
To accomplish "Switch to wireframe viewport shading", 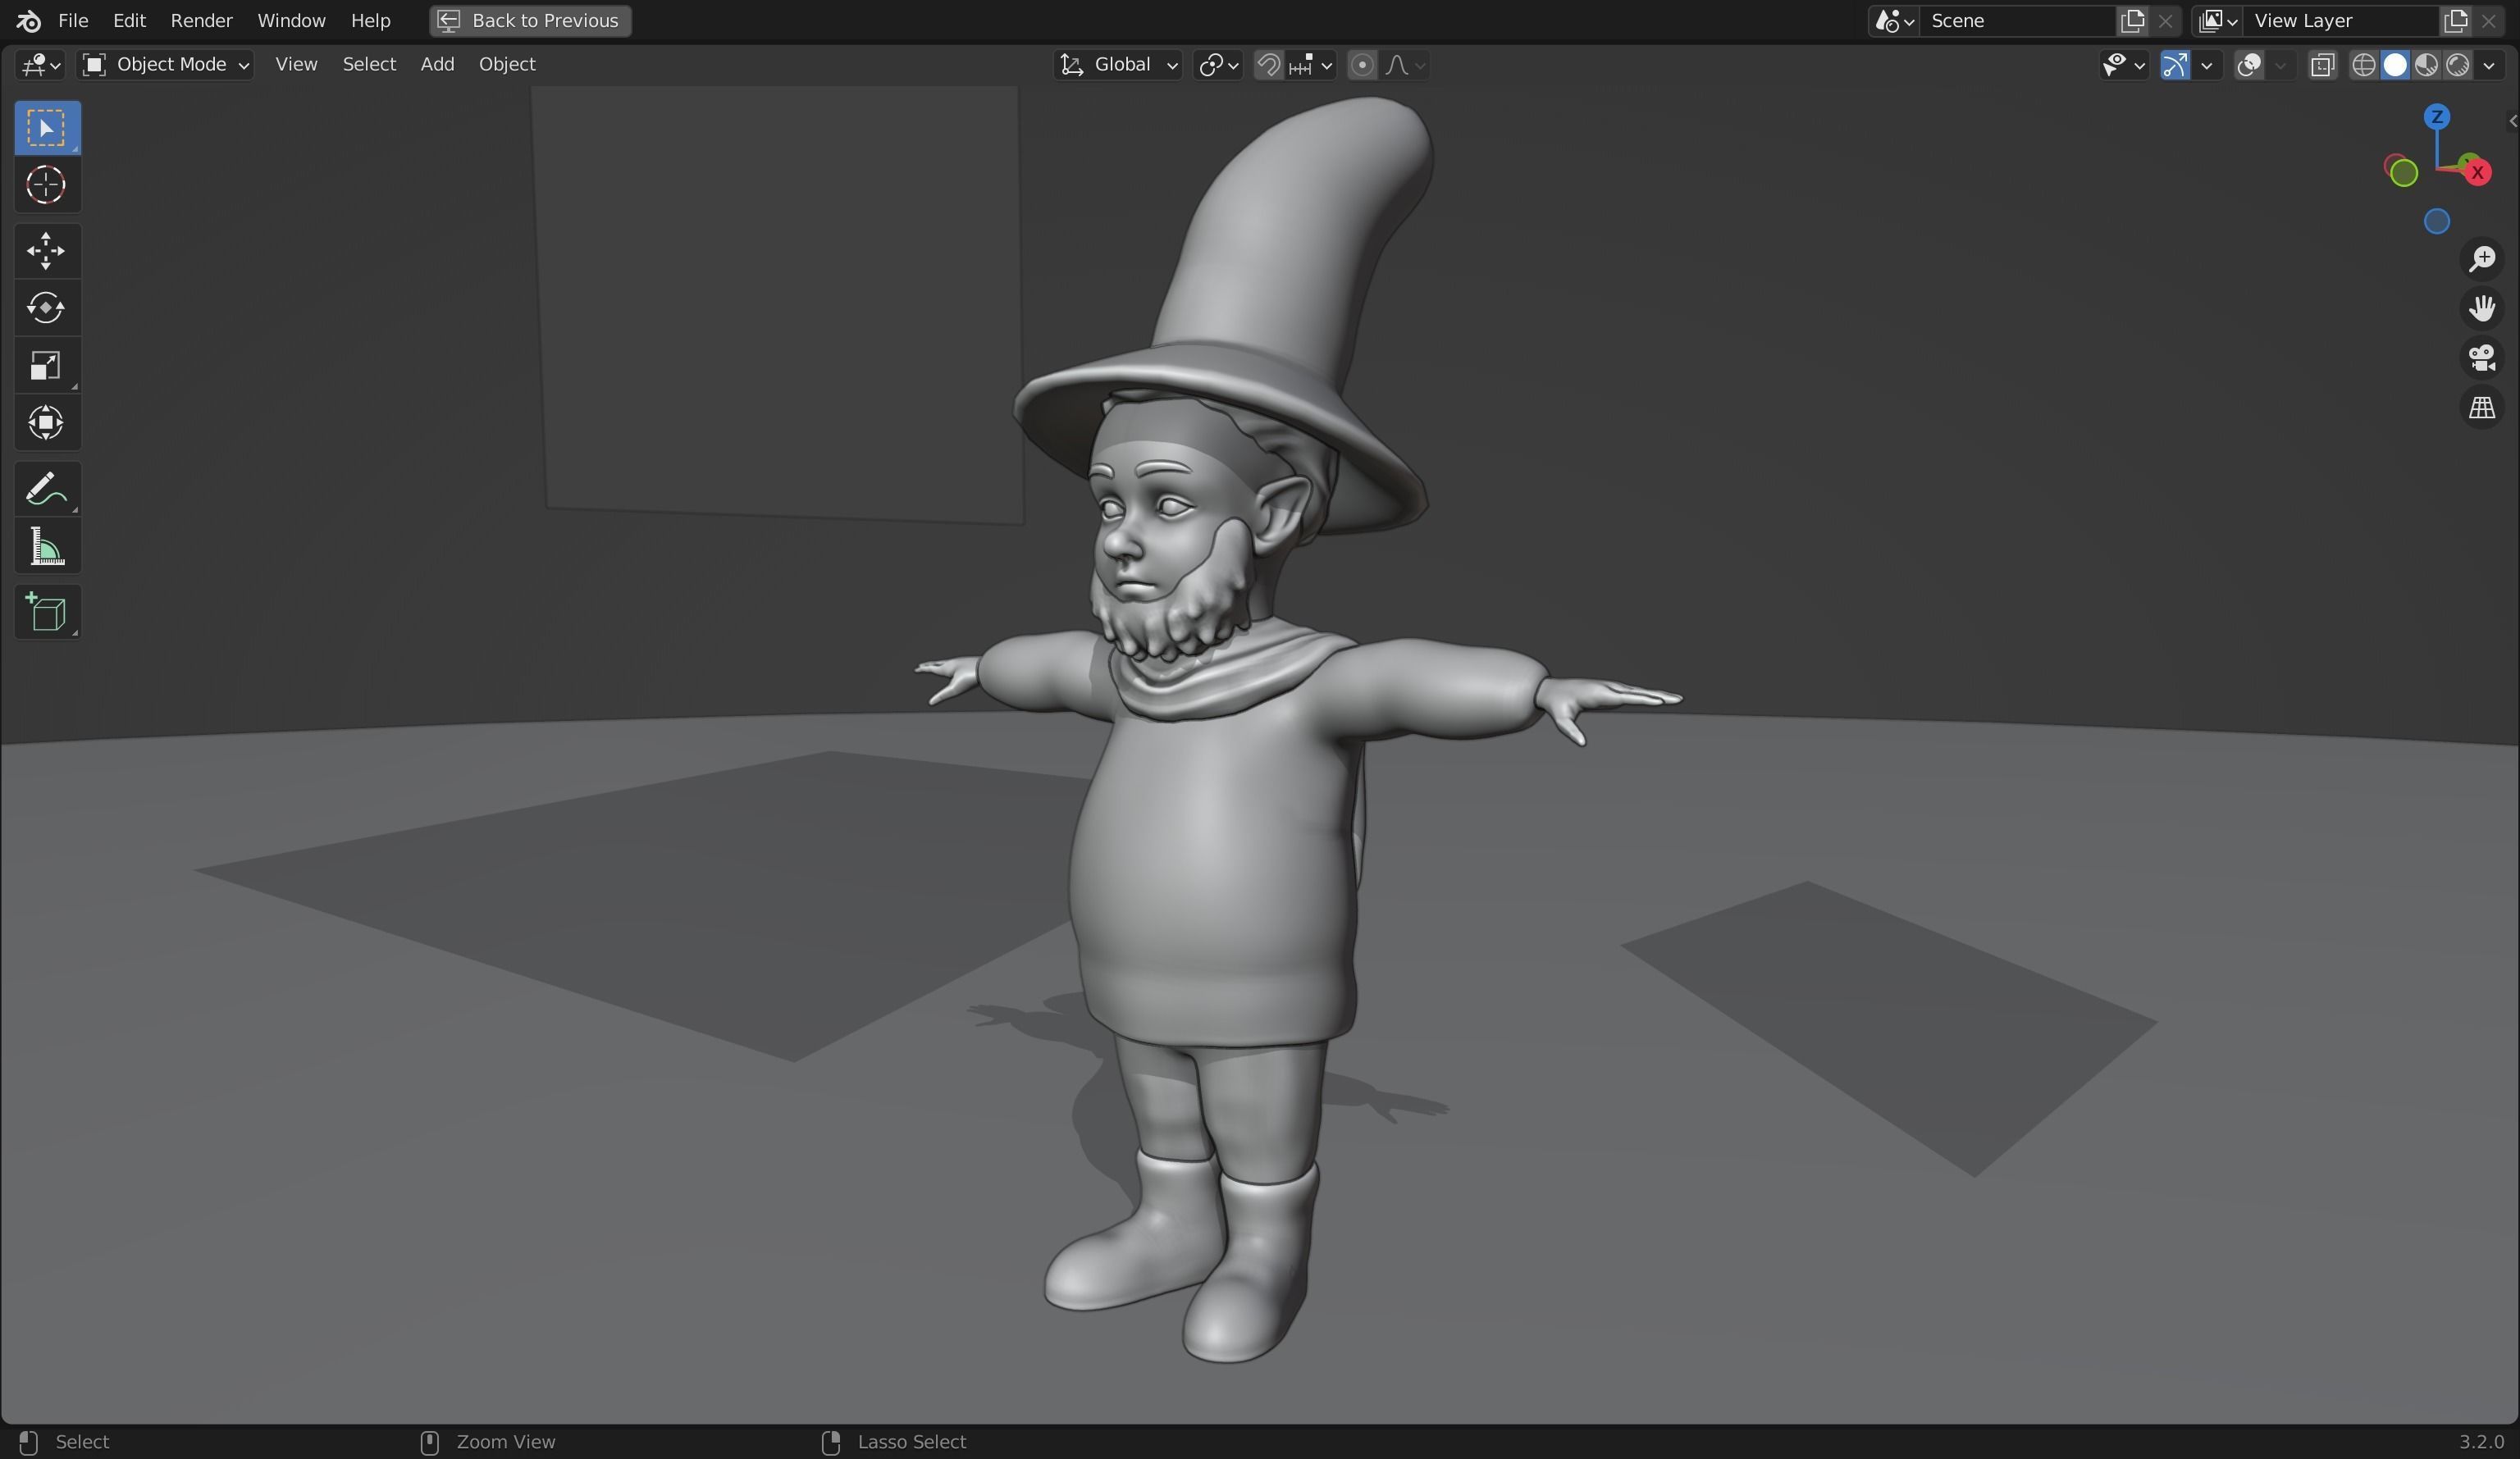I will (x=2363, y=65).
